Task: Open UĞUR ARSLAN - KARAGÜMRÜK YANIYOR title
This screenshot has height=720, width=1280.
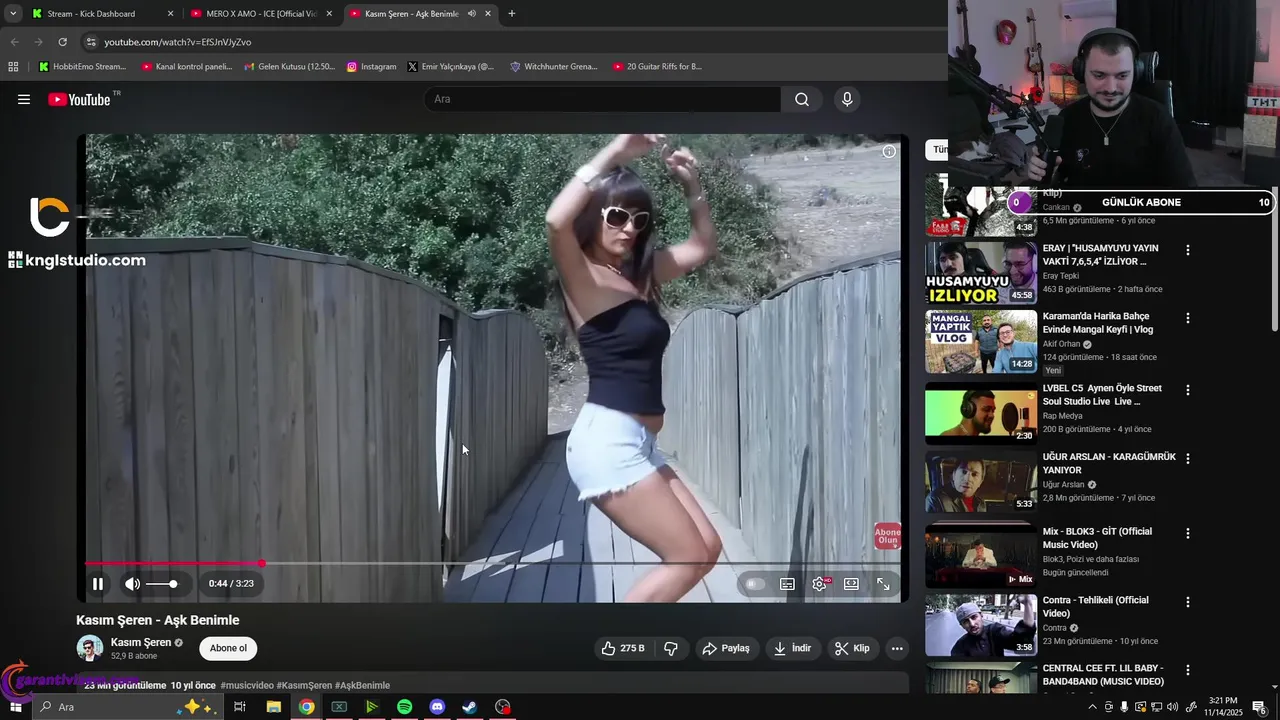Action: pos(1109,463)
